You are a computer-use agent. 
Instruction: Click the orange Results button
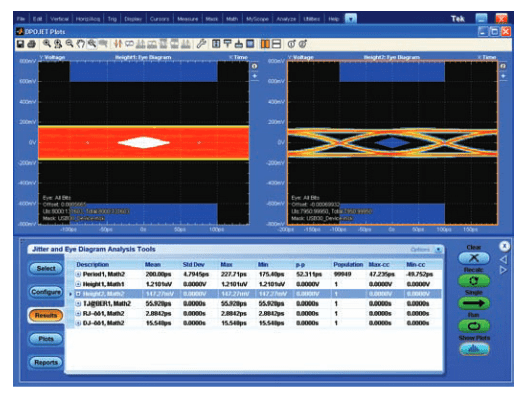click(46, 315)
